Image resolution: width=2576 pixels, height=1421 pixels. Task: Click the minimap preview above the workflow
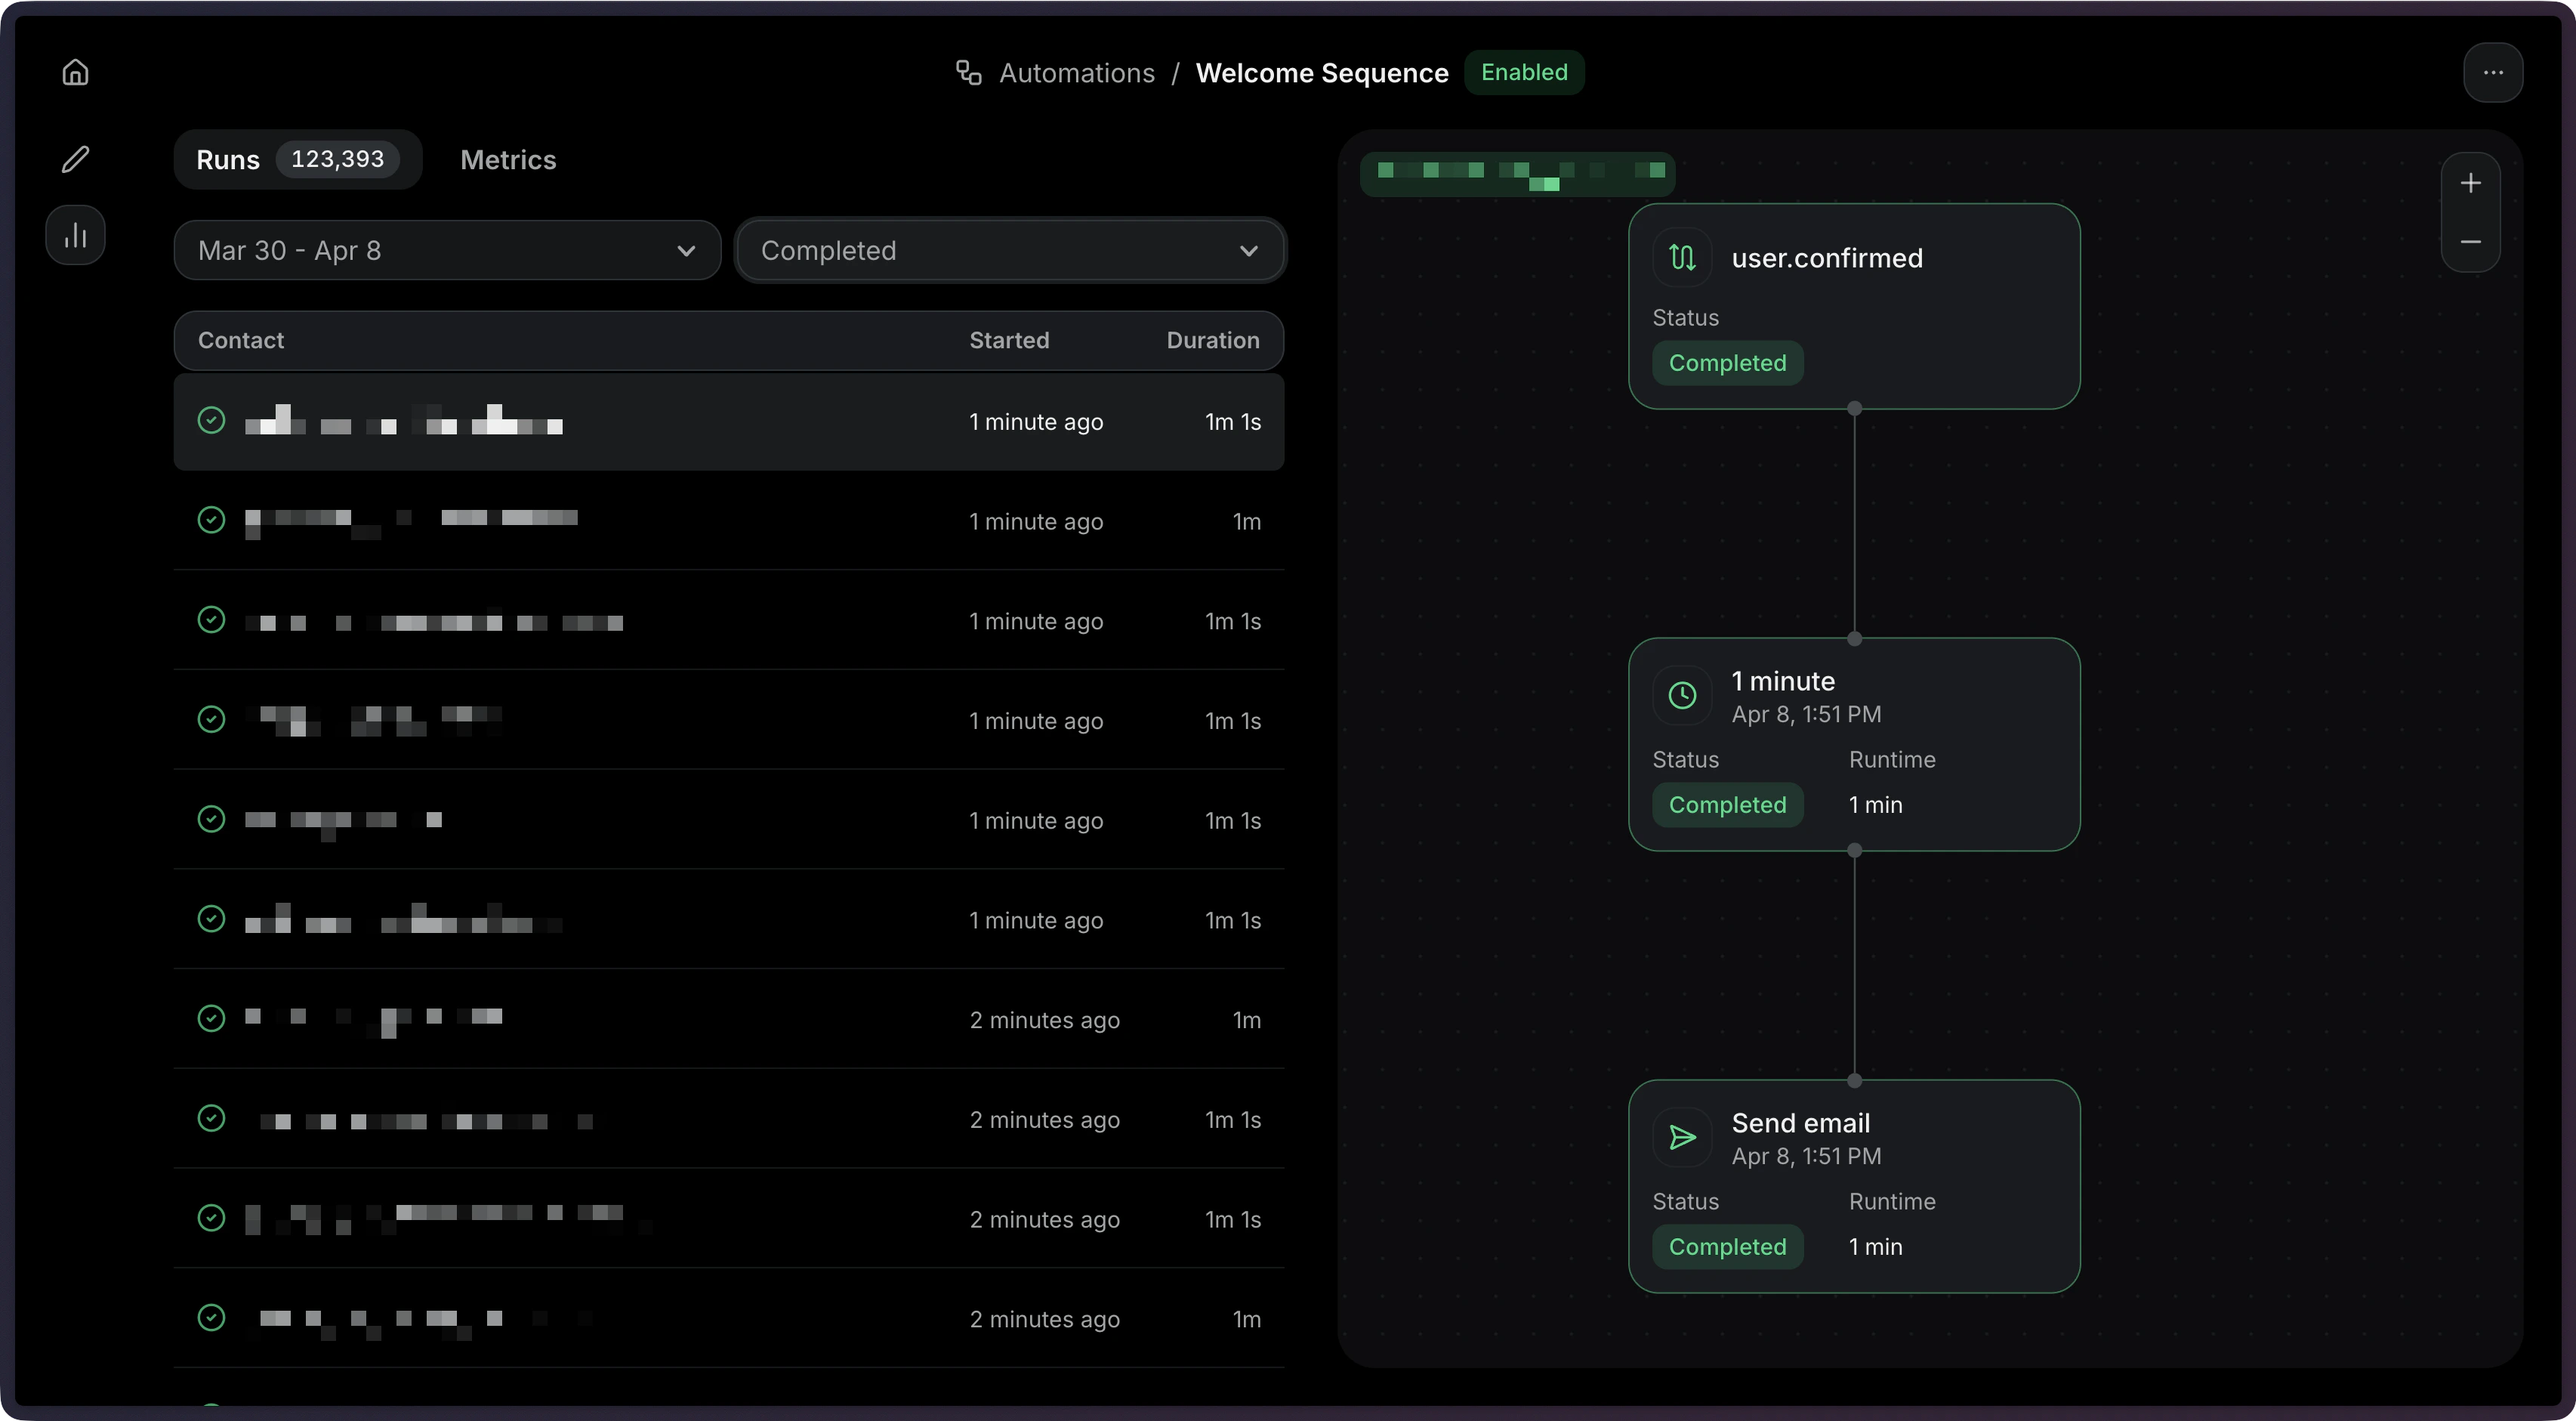[x=1517, y=172]
